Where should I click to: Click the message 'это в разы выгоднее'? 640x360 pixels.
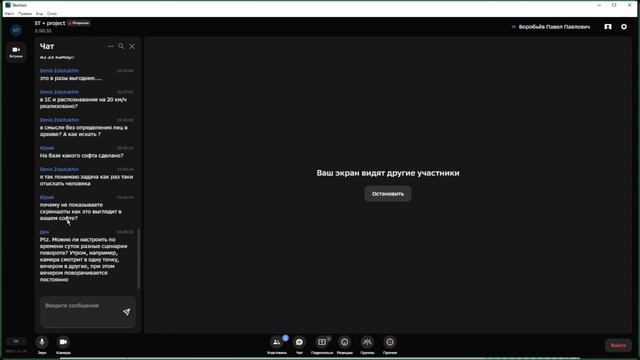click(71, 78)
